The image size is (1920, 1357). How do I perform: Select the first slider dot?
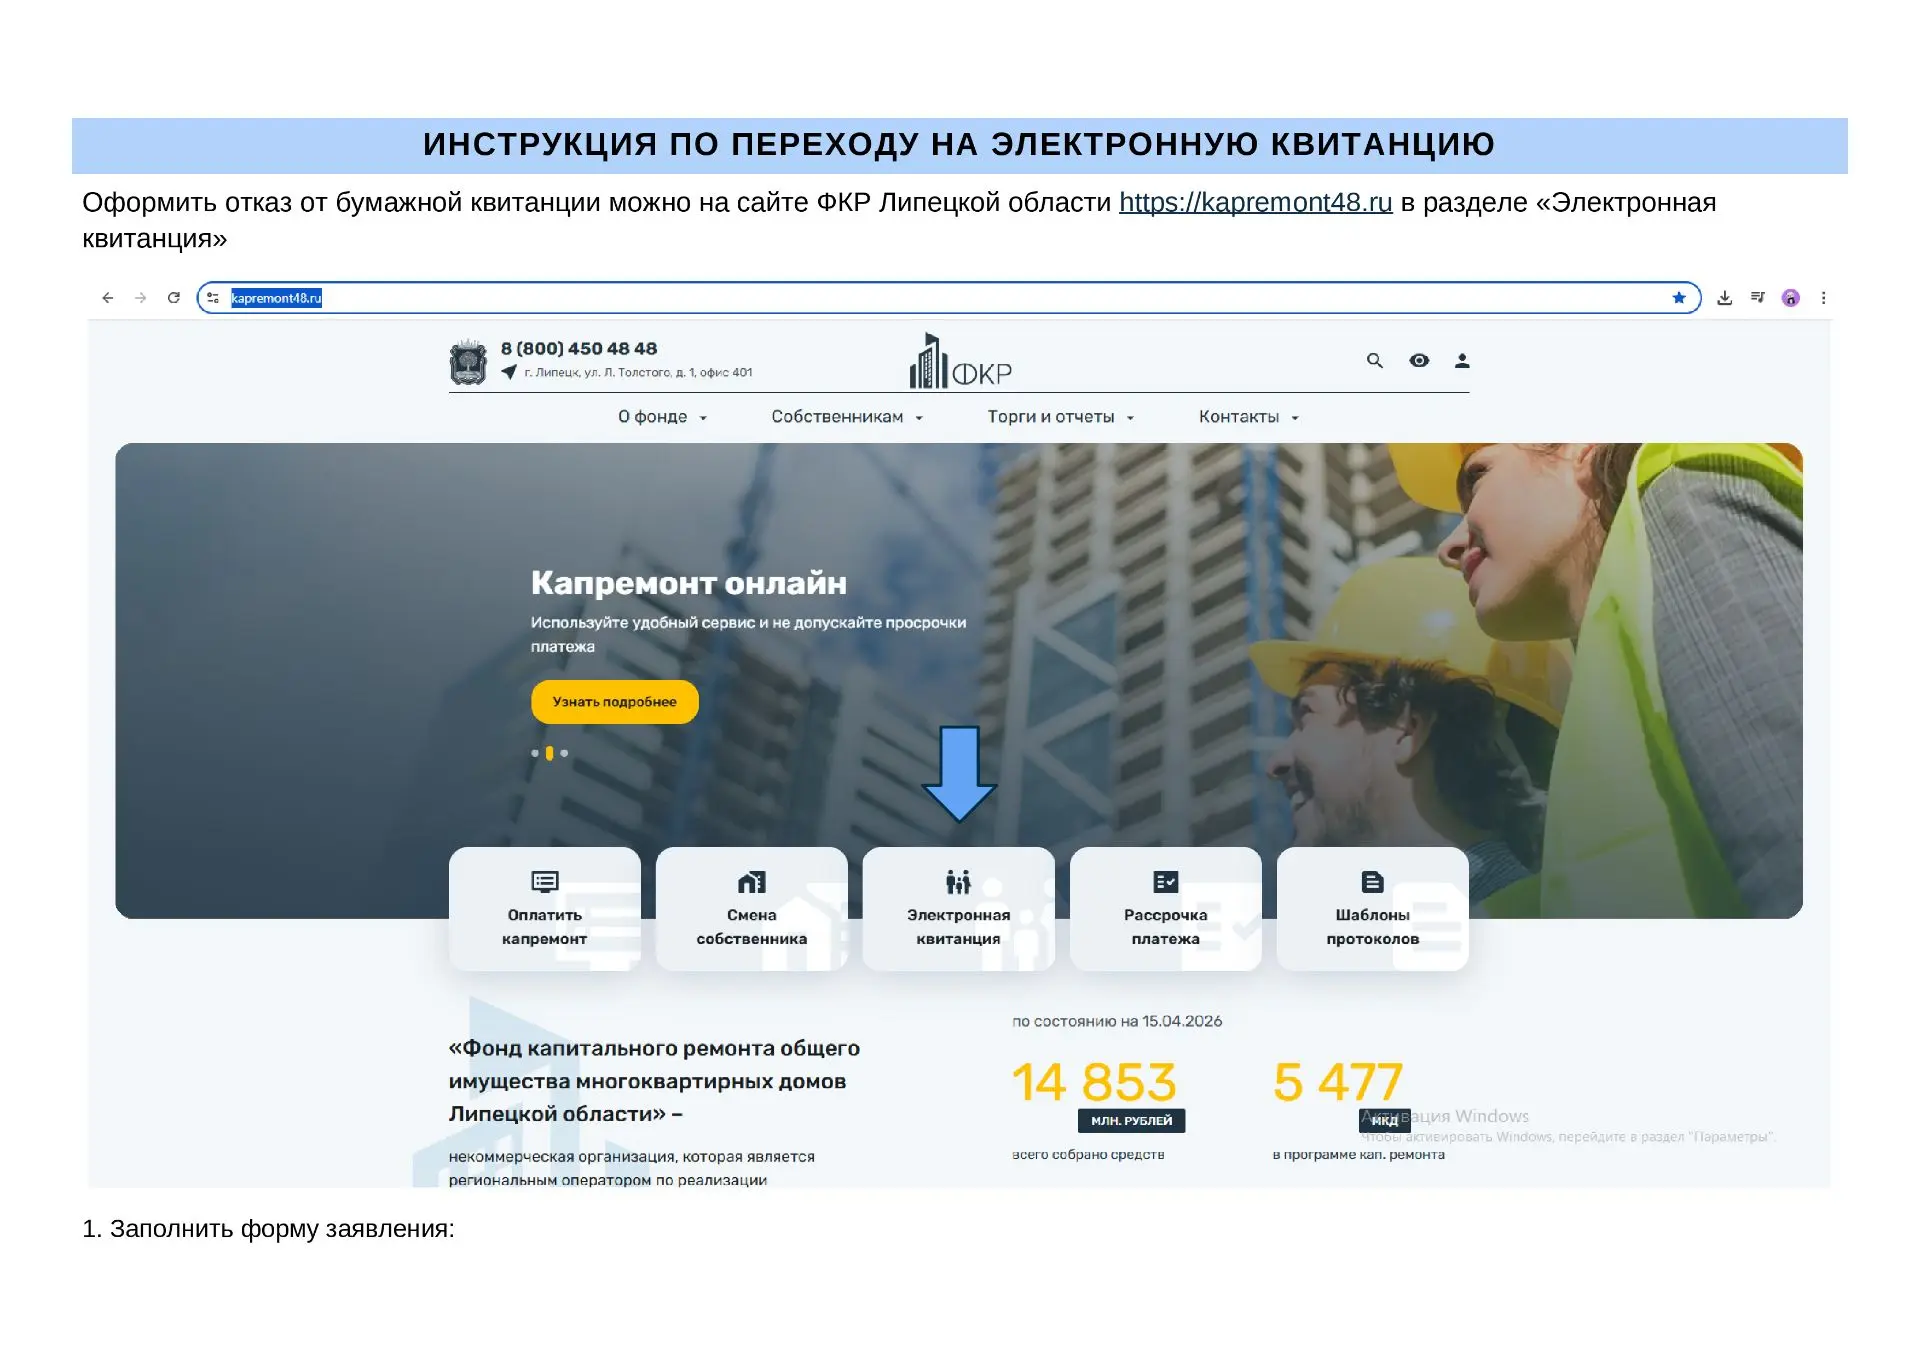point(535,754)
